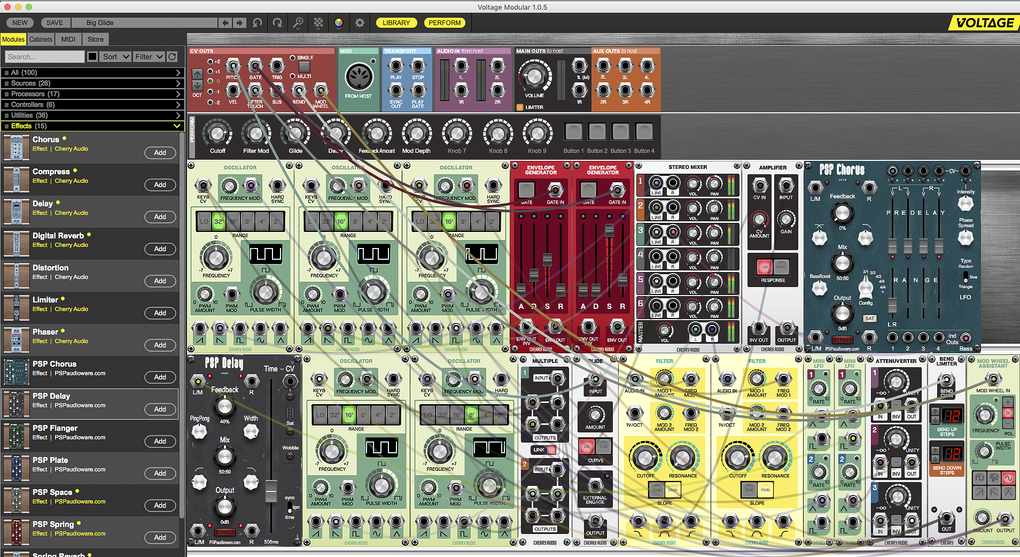The width and height of the screenshot is (1020, 557).
Task: Select the SINGLE mode radio in CV Outs
Action: (292, 58)
